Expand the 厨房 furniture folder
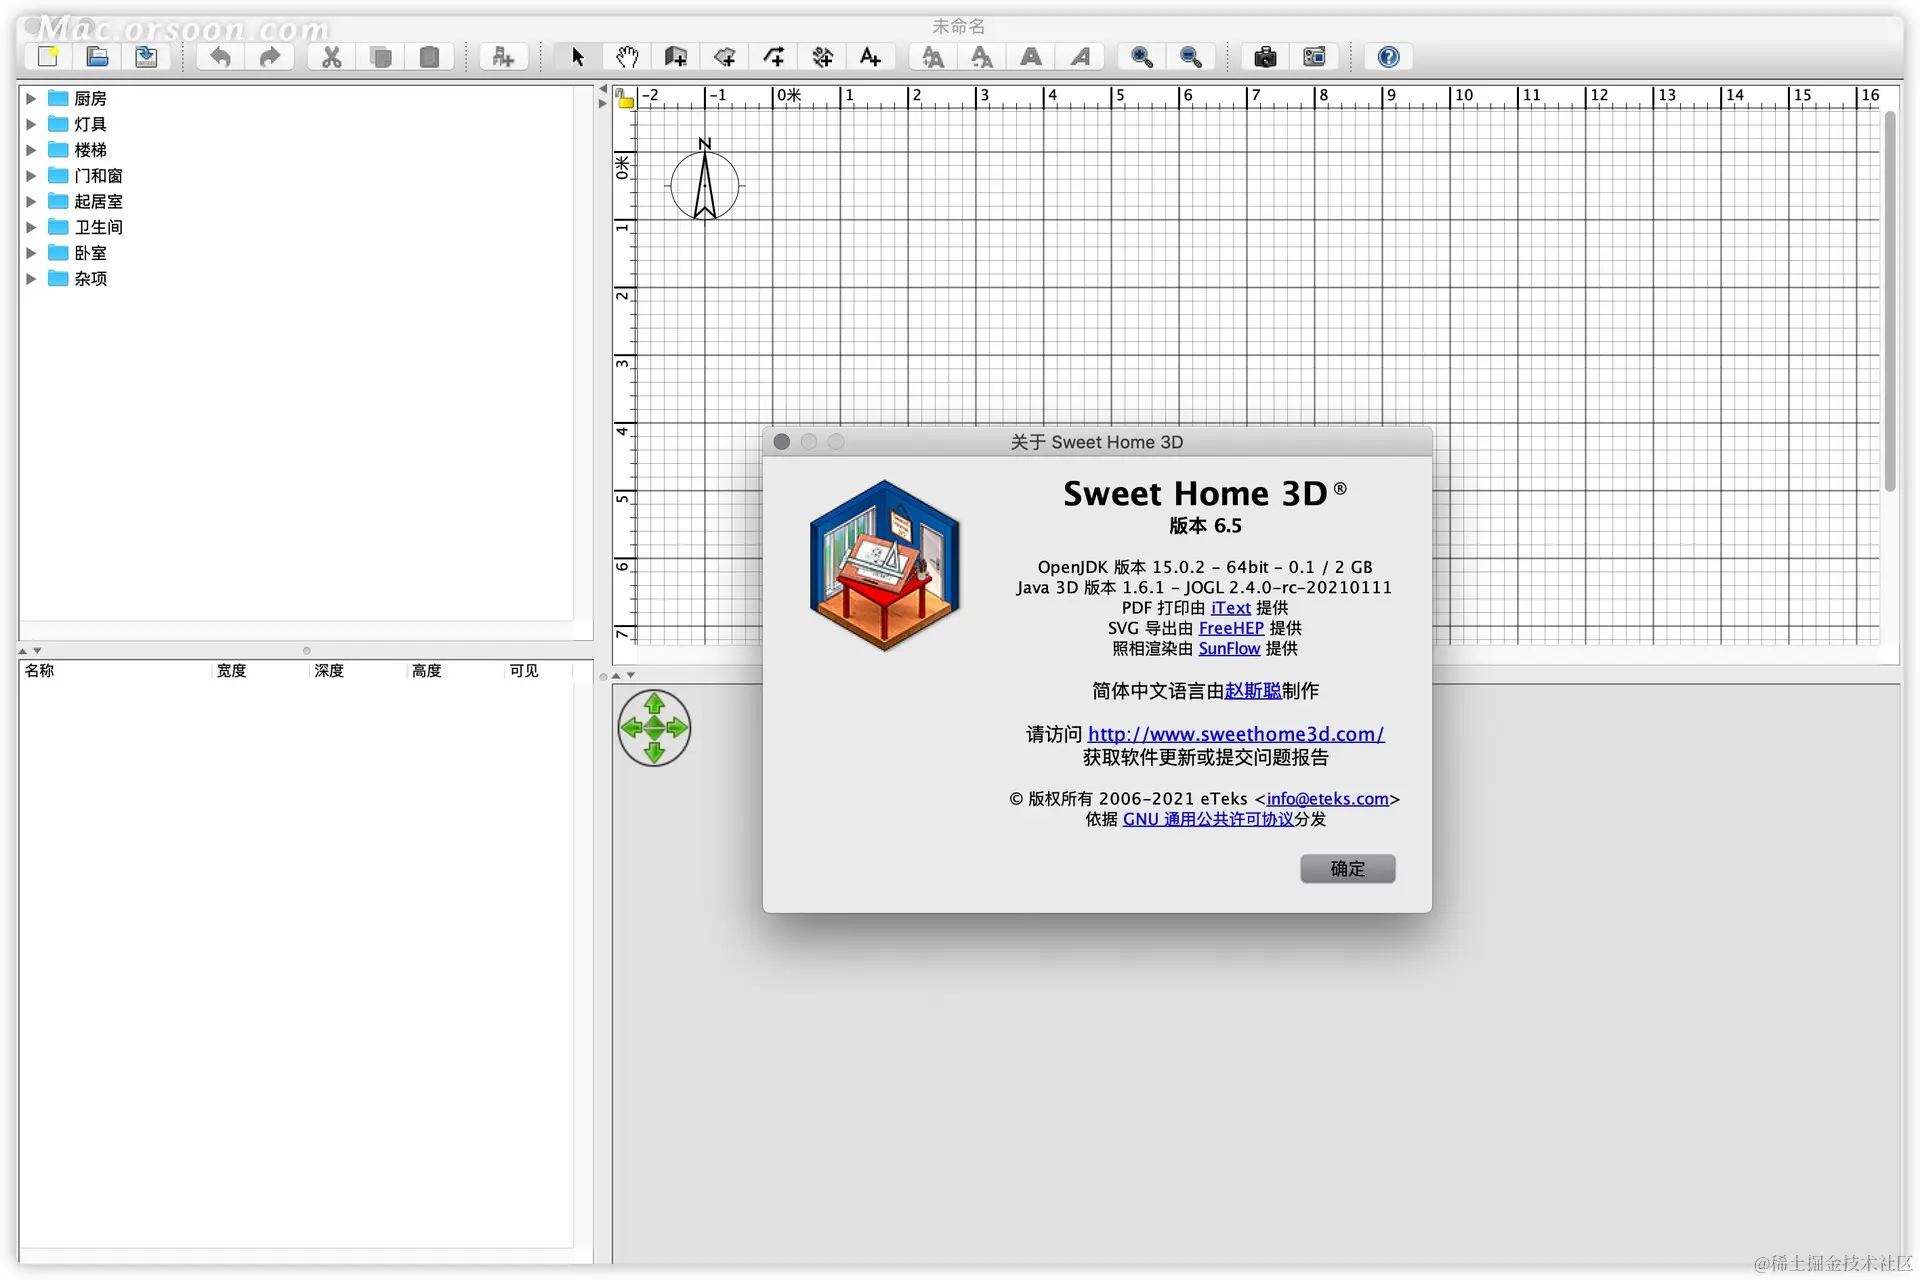Image resolution: width=1920 pixels, height=1280 pixels. [x=31, y=98]
